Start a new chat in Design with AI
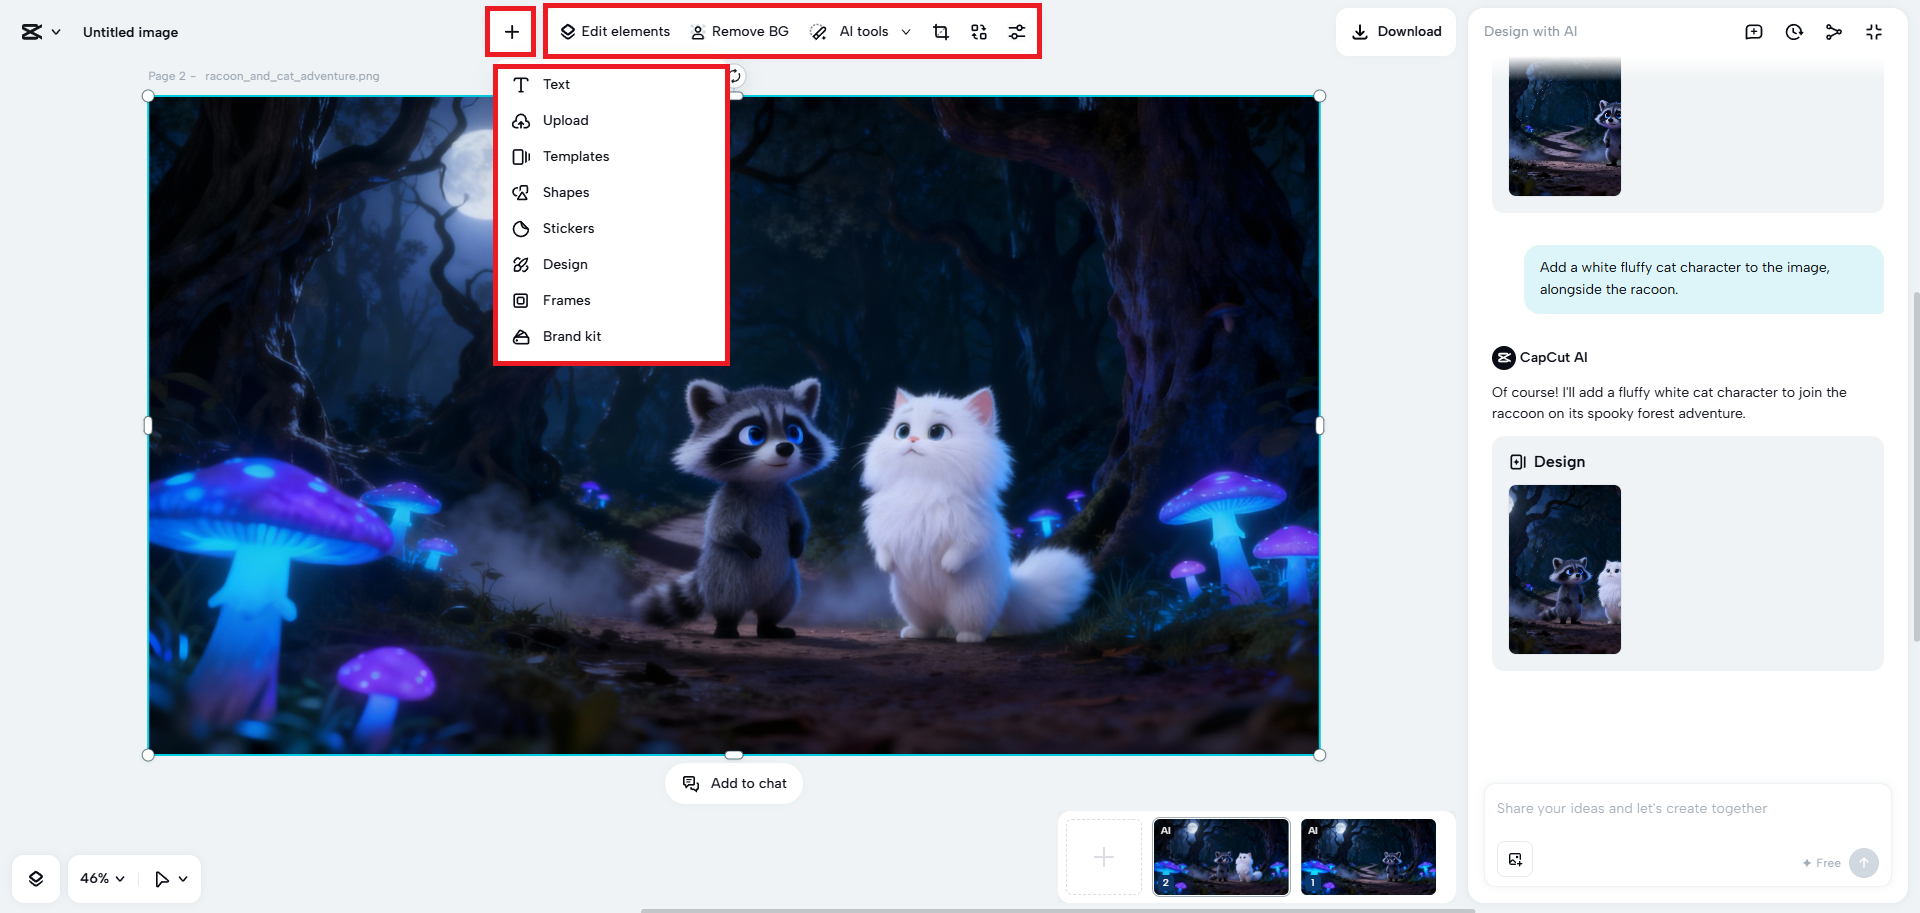 click(1754, 32)
